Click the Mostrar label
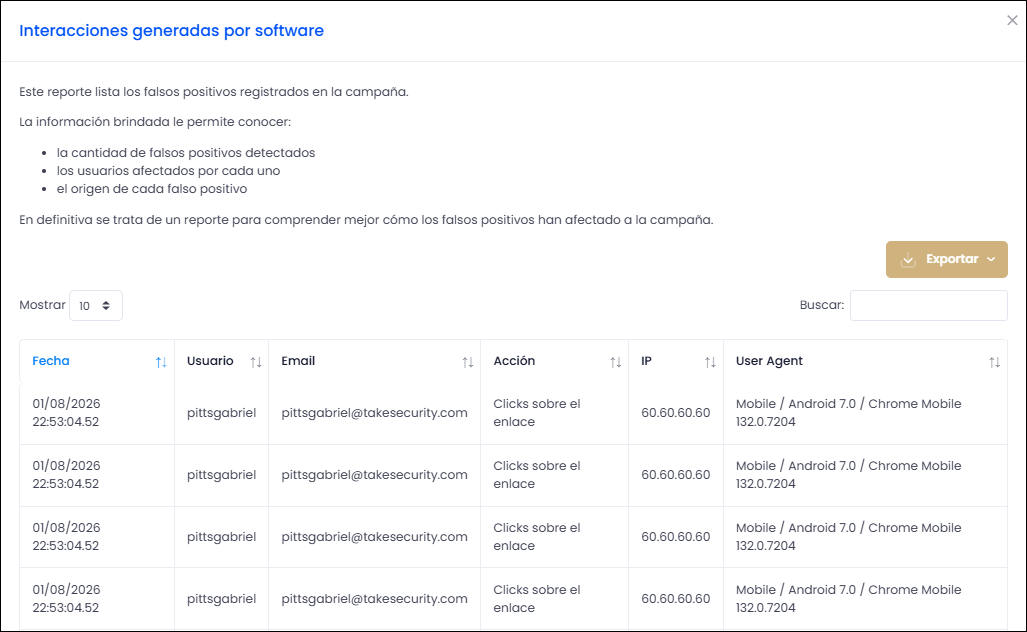 point(42,305)
